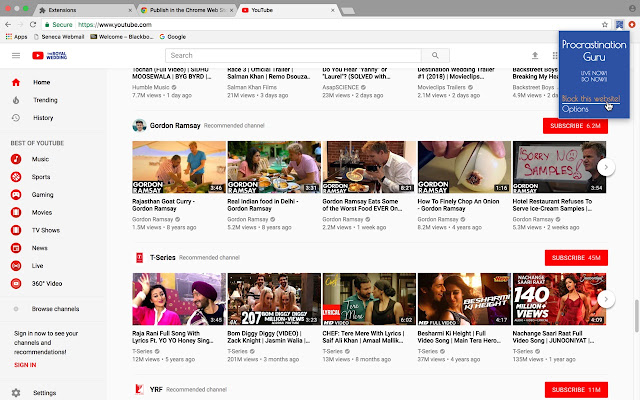
Task: Choose Block this website in popup
Action: pyautogui.click(x=591, y=98)
